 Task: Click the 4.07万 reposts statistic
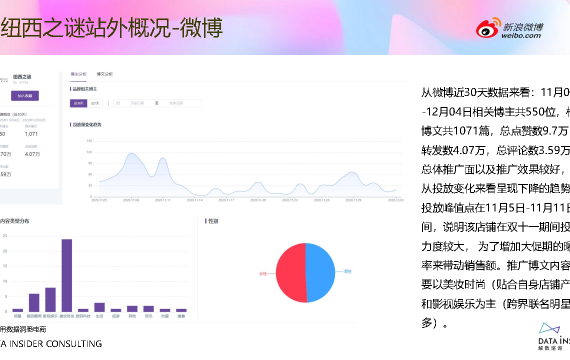(32, 154)
